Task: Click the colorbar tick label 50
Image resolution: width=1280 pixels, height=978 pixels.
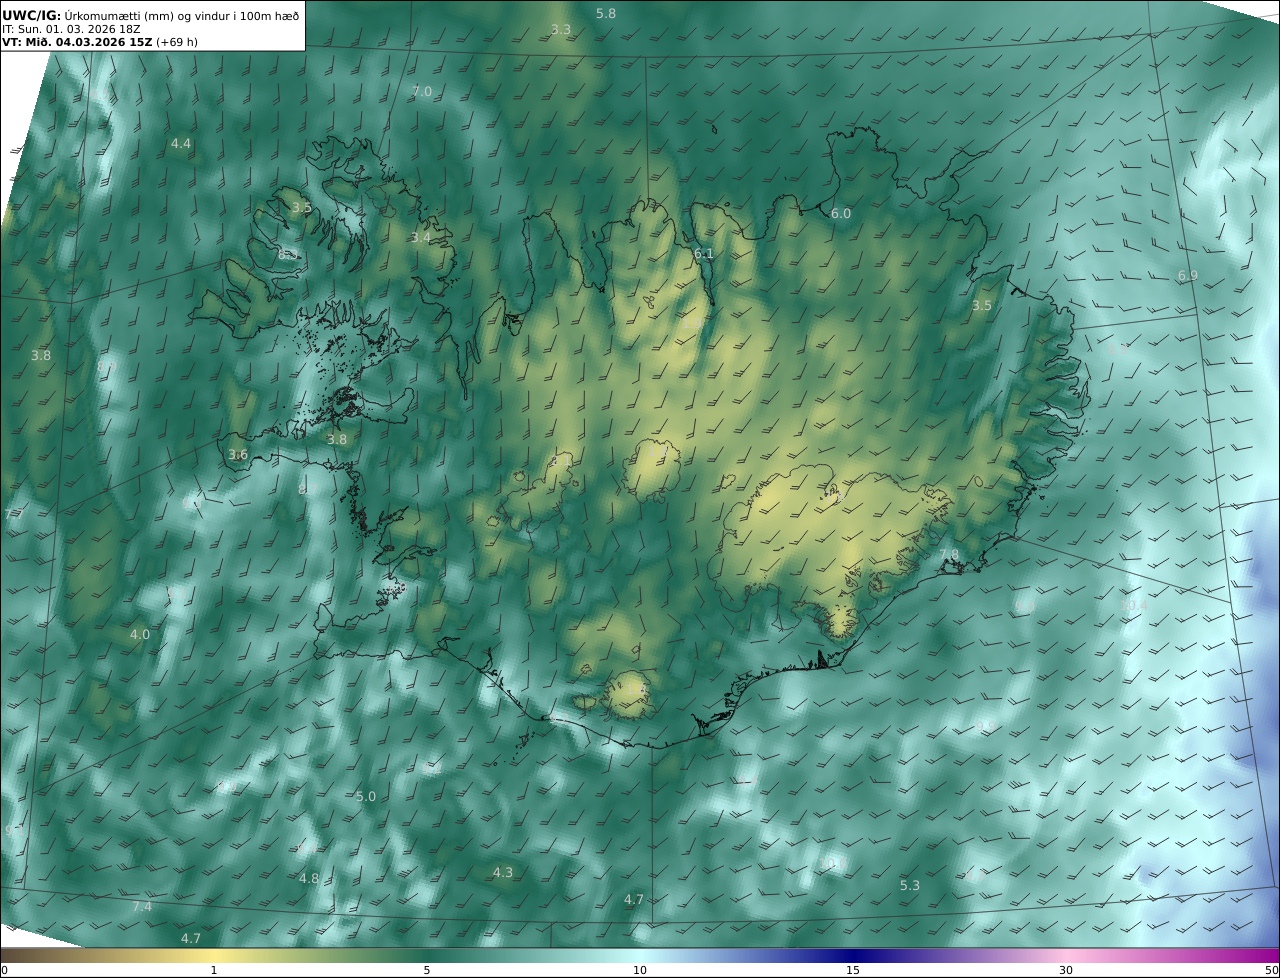Action: pyautogui.click(x=1272, y=970)
